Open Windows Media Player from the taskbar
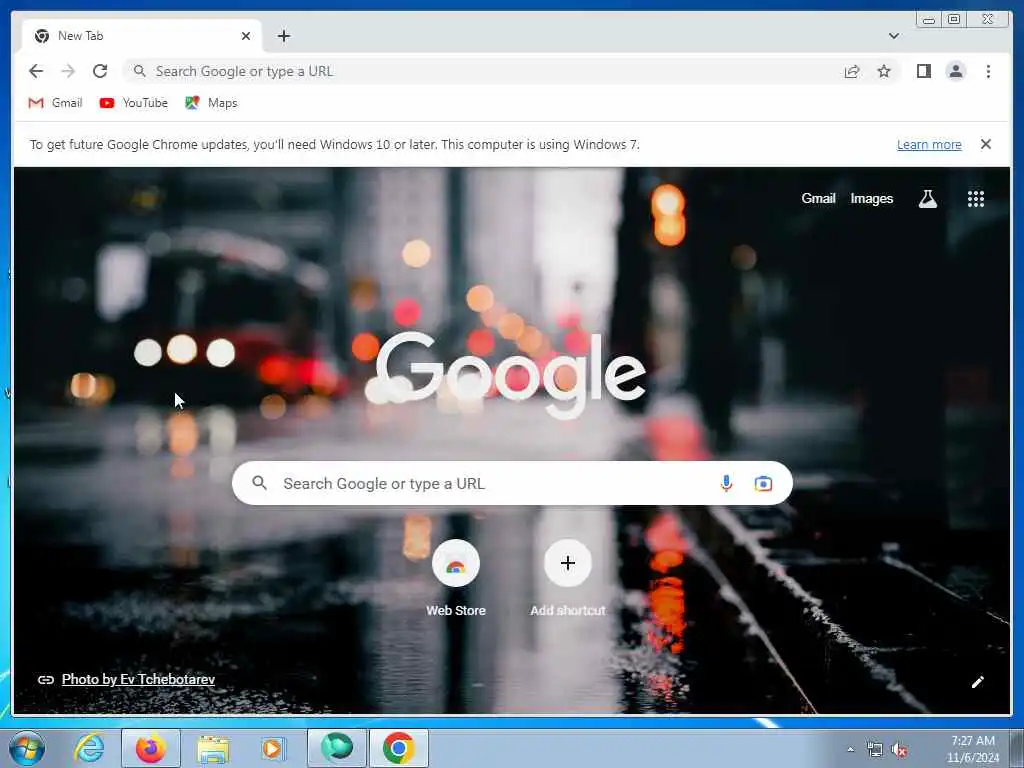The image size is (1024, 768). [x=273, y=749]
